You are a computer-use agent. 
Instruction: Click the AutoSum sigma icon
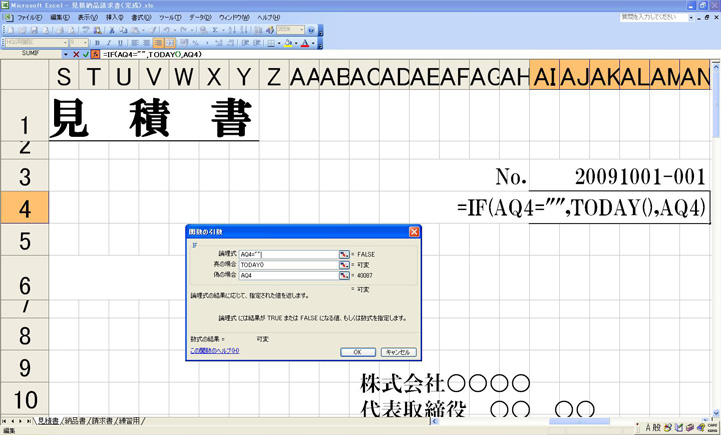tap(215, 30)
